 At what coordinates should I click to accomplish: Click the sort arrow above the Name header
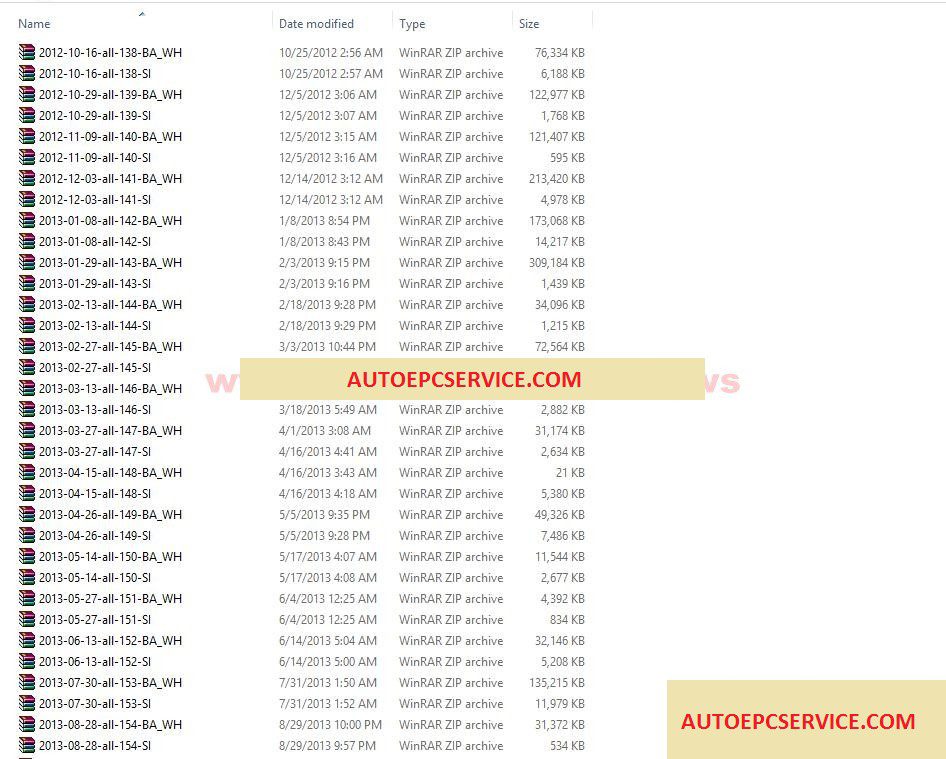(142, 13)
